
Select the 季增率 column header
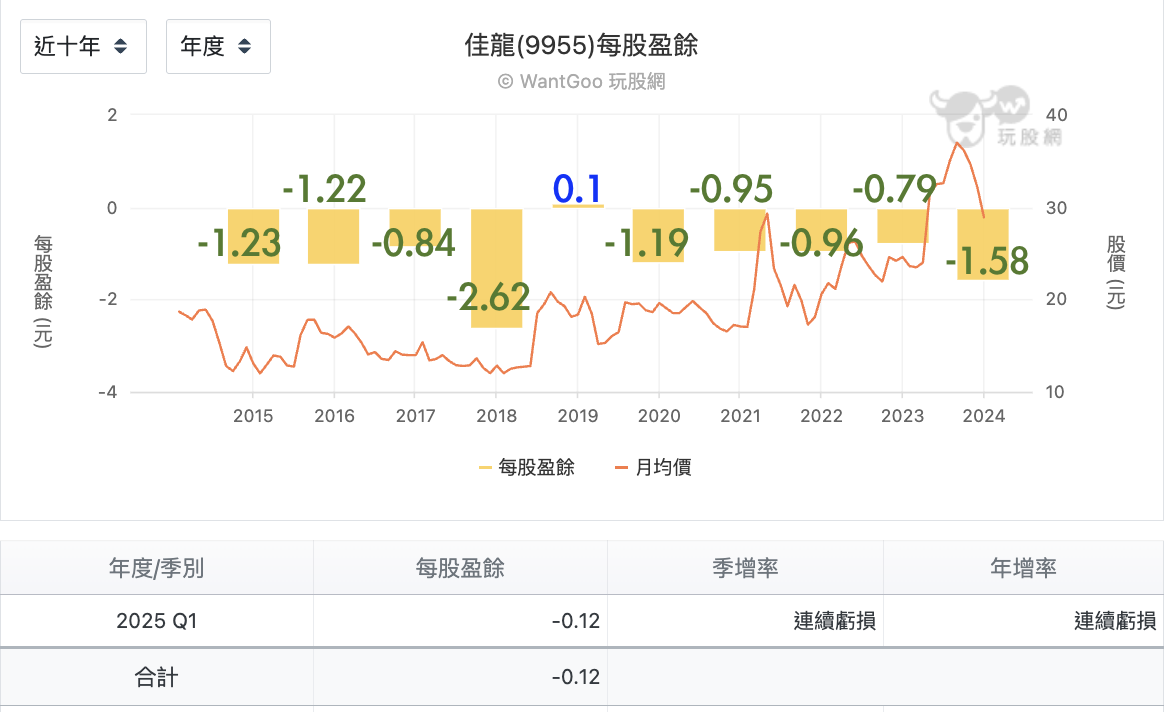(x=745, y=567)
